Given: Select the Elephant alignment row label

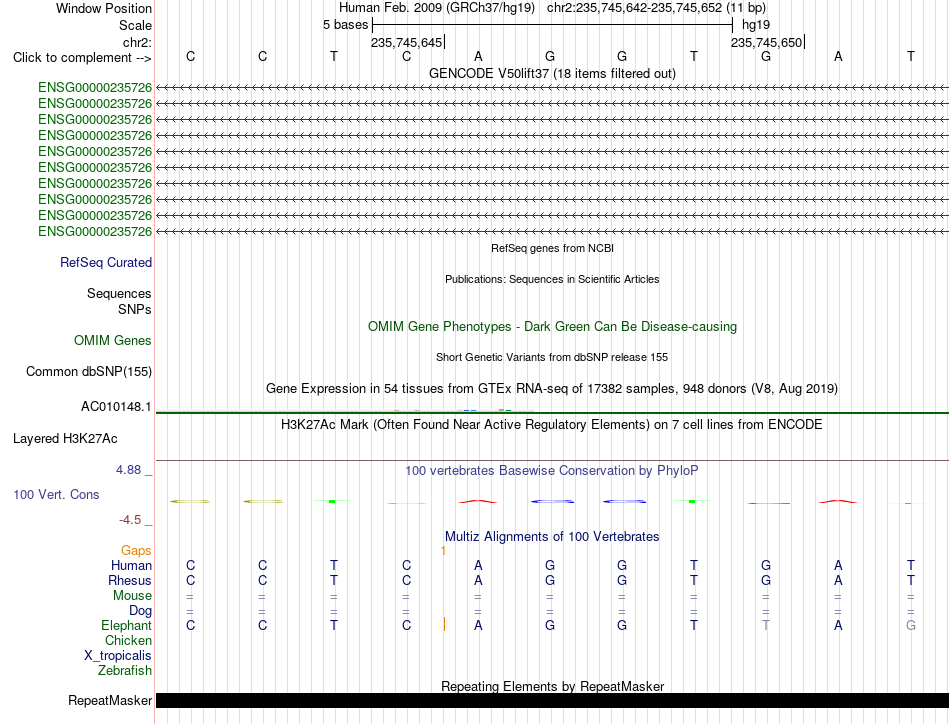Looking at the screenshot, I should tap(127, 625).
